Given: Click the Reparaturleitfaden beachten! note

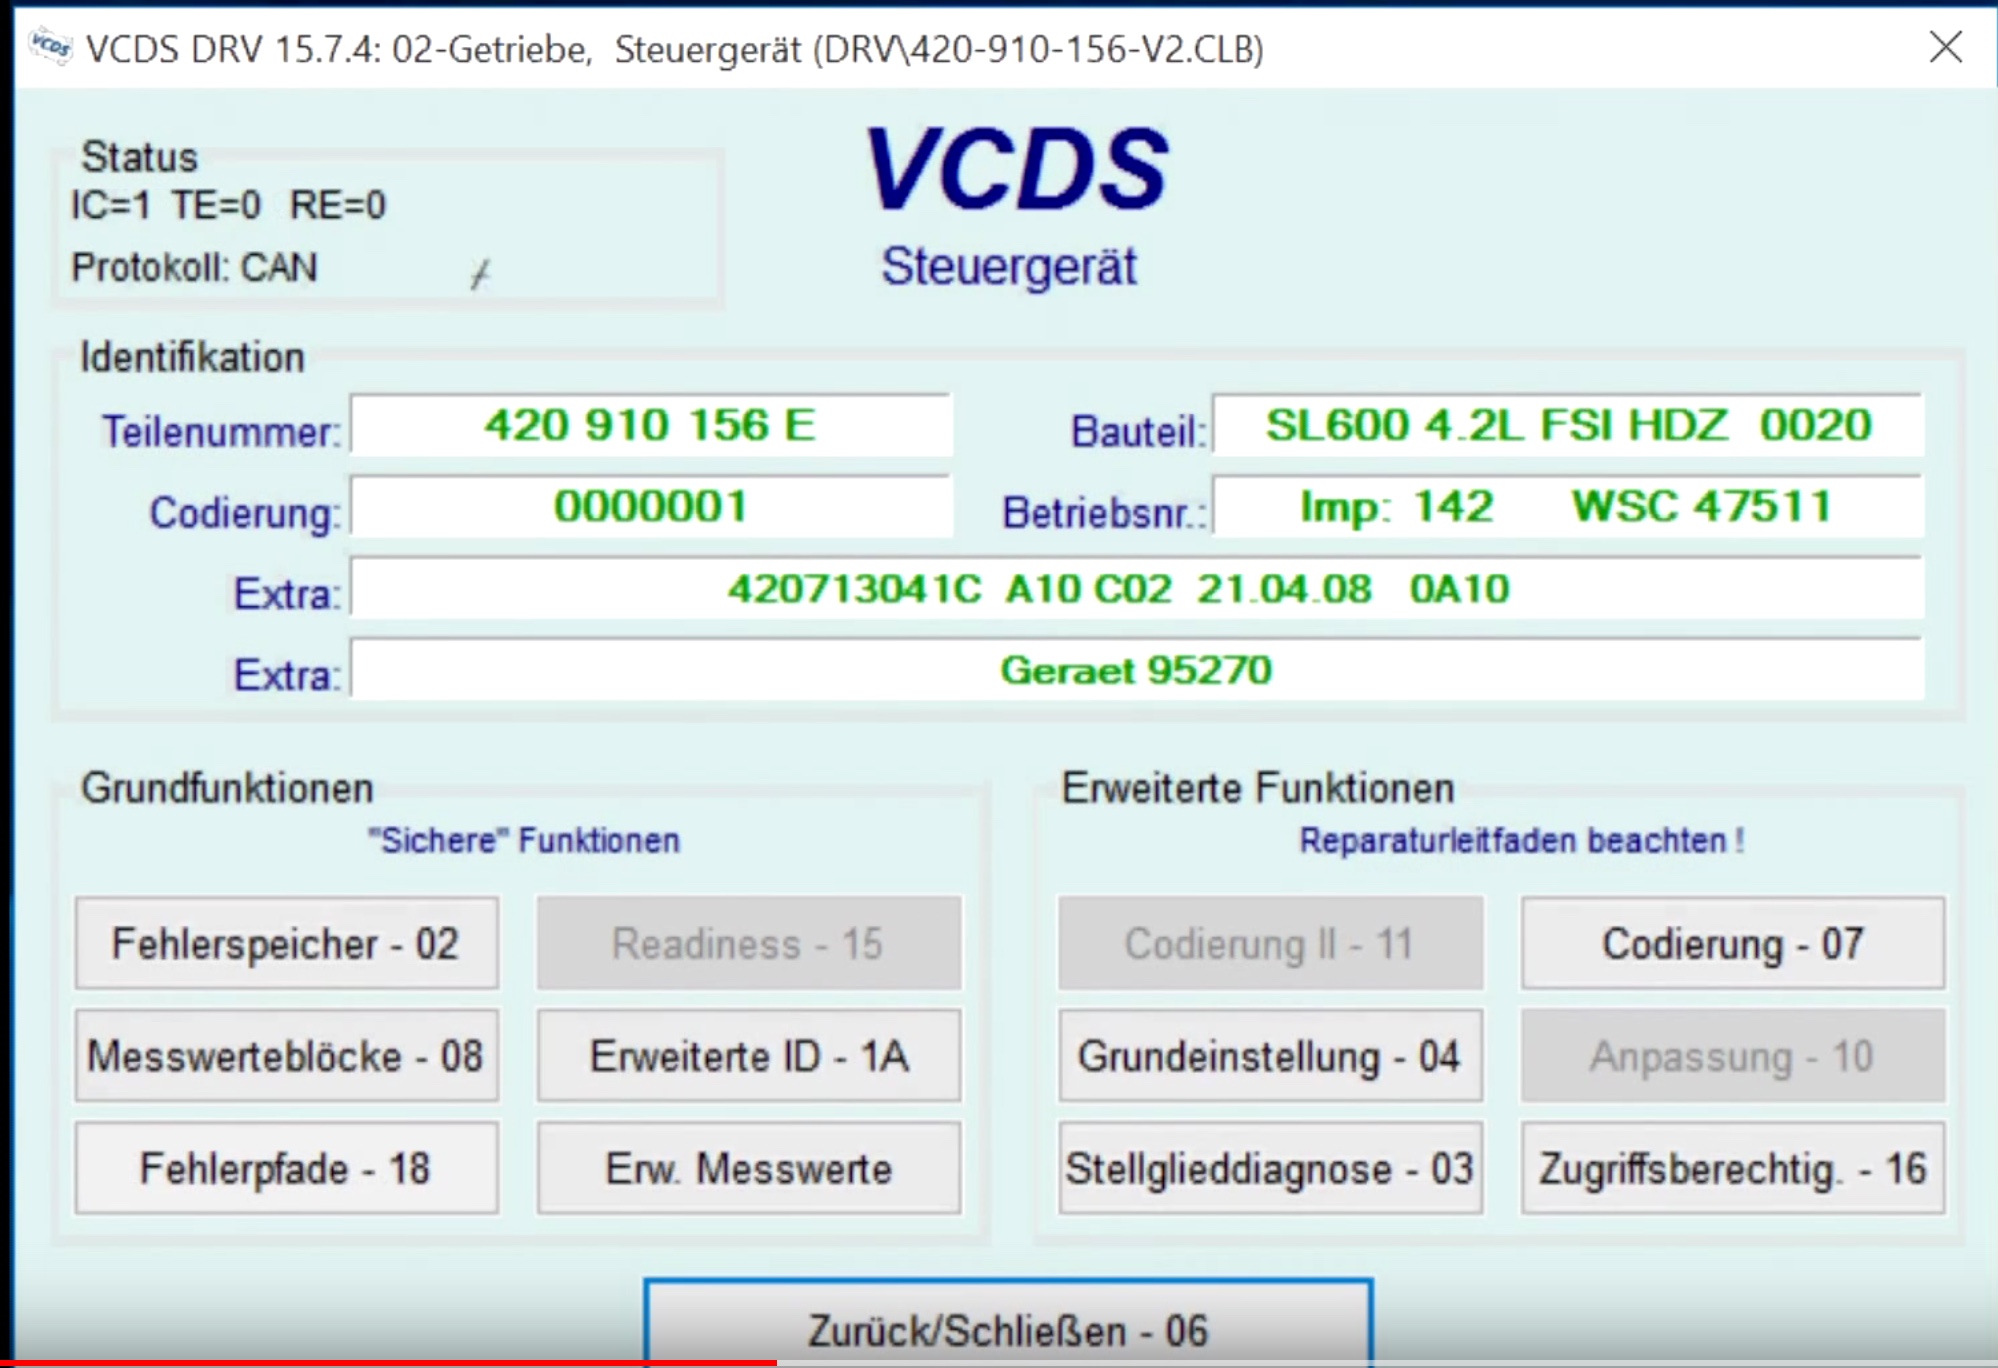Looking at the screenshot, I should [1521, 840].
